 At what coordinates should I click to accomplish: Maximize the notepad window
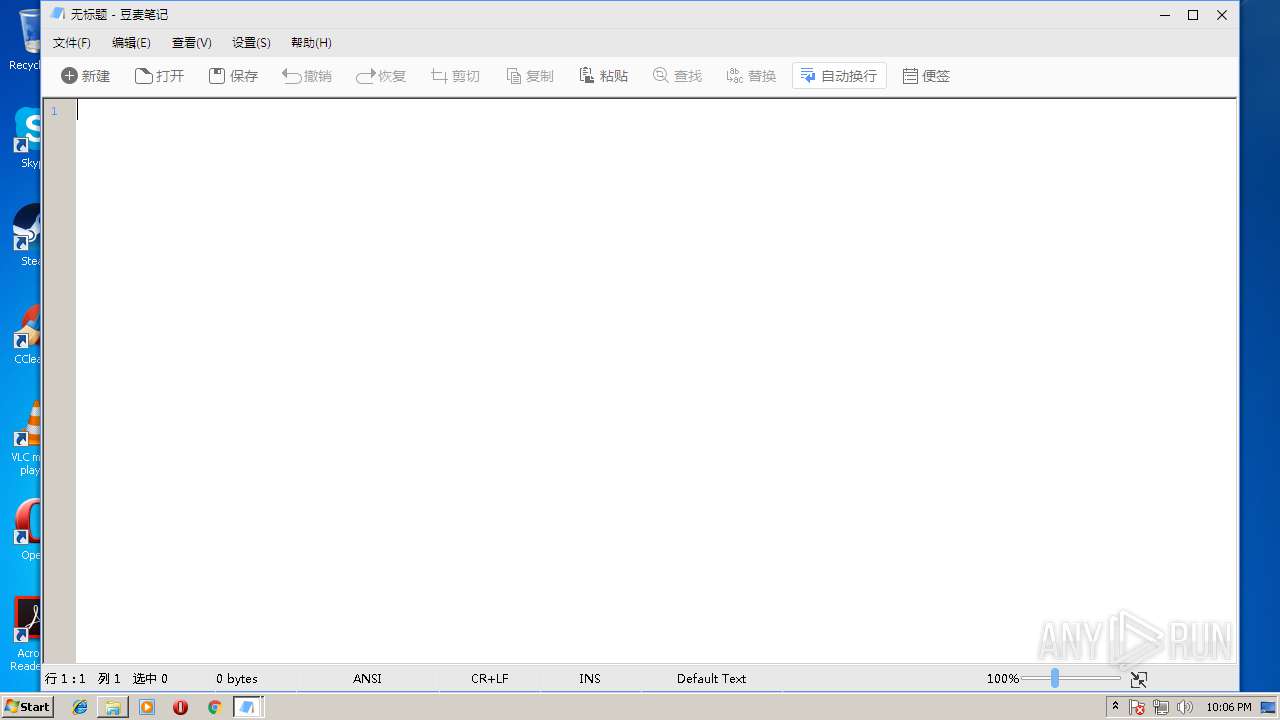[1193, 15]
